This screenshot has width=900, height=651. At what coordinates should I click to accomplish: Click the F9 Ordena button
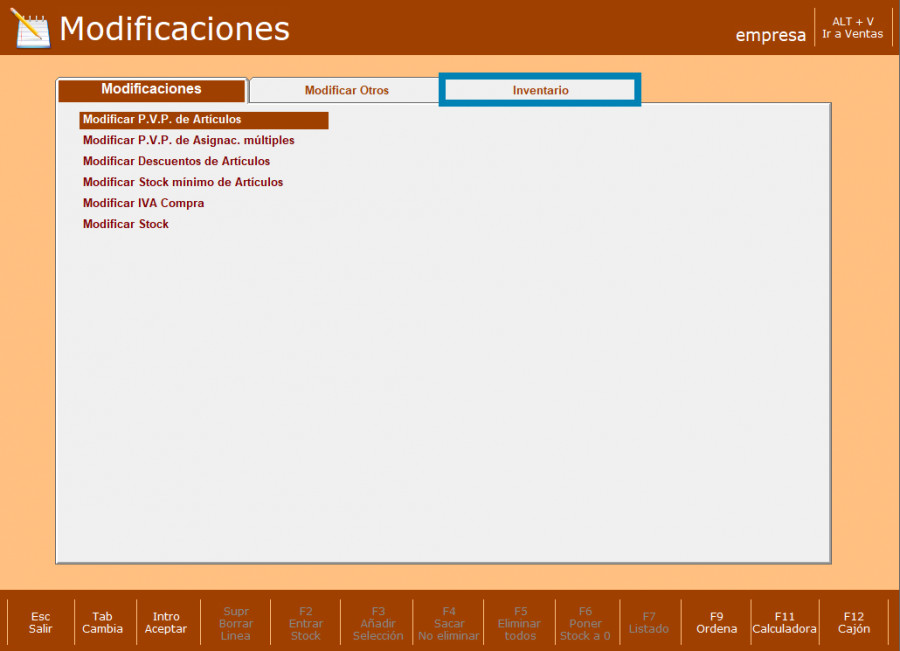(716, 623)
